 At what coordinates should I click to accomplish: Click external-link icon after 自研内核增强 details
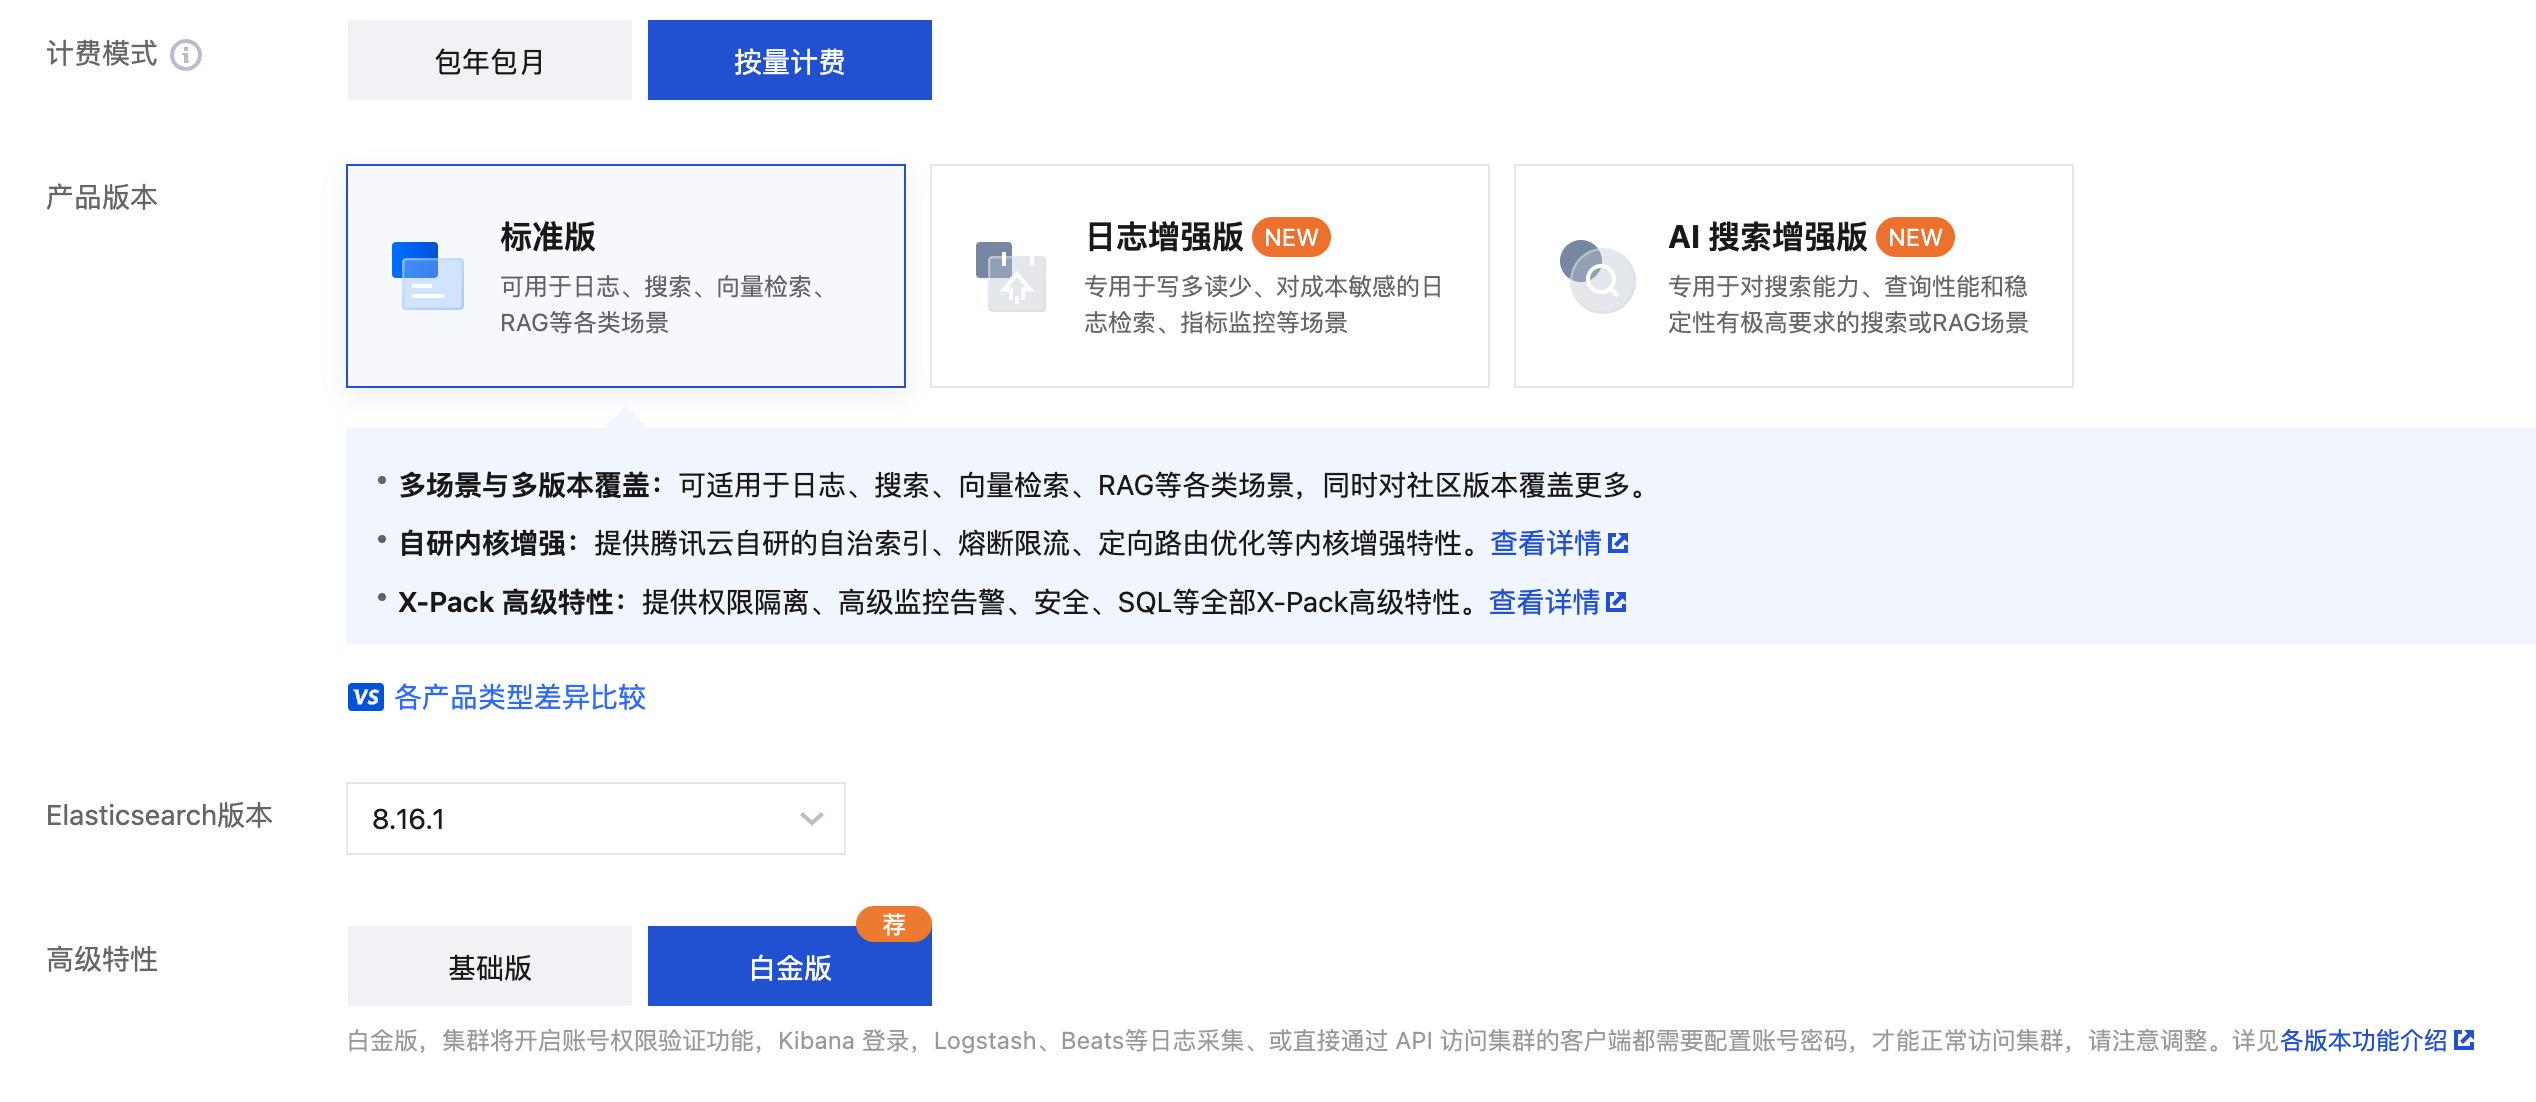click(1618, 543)
